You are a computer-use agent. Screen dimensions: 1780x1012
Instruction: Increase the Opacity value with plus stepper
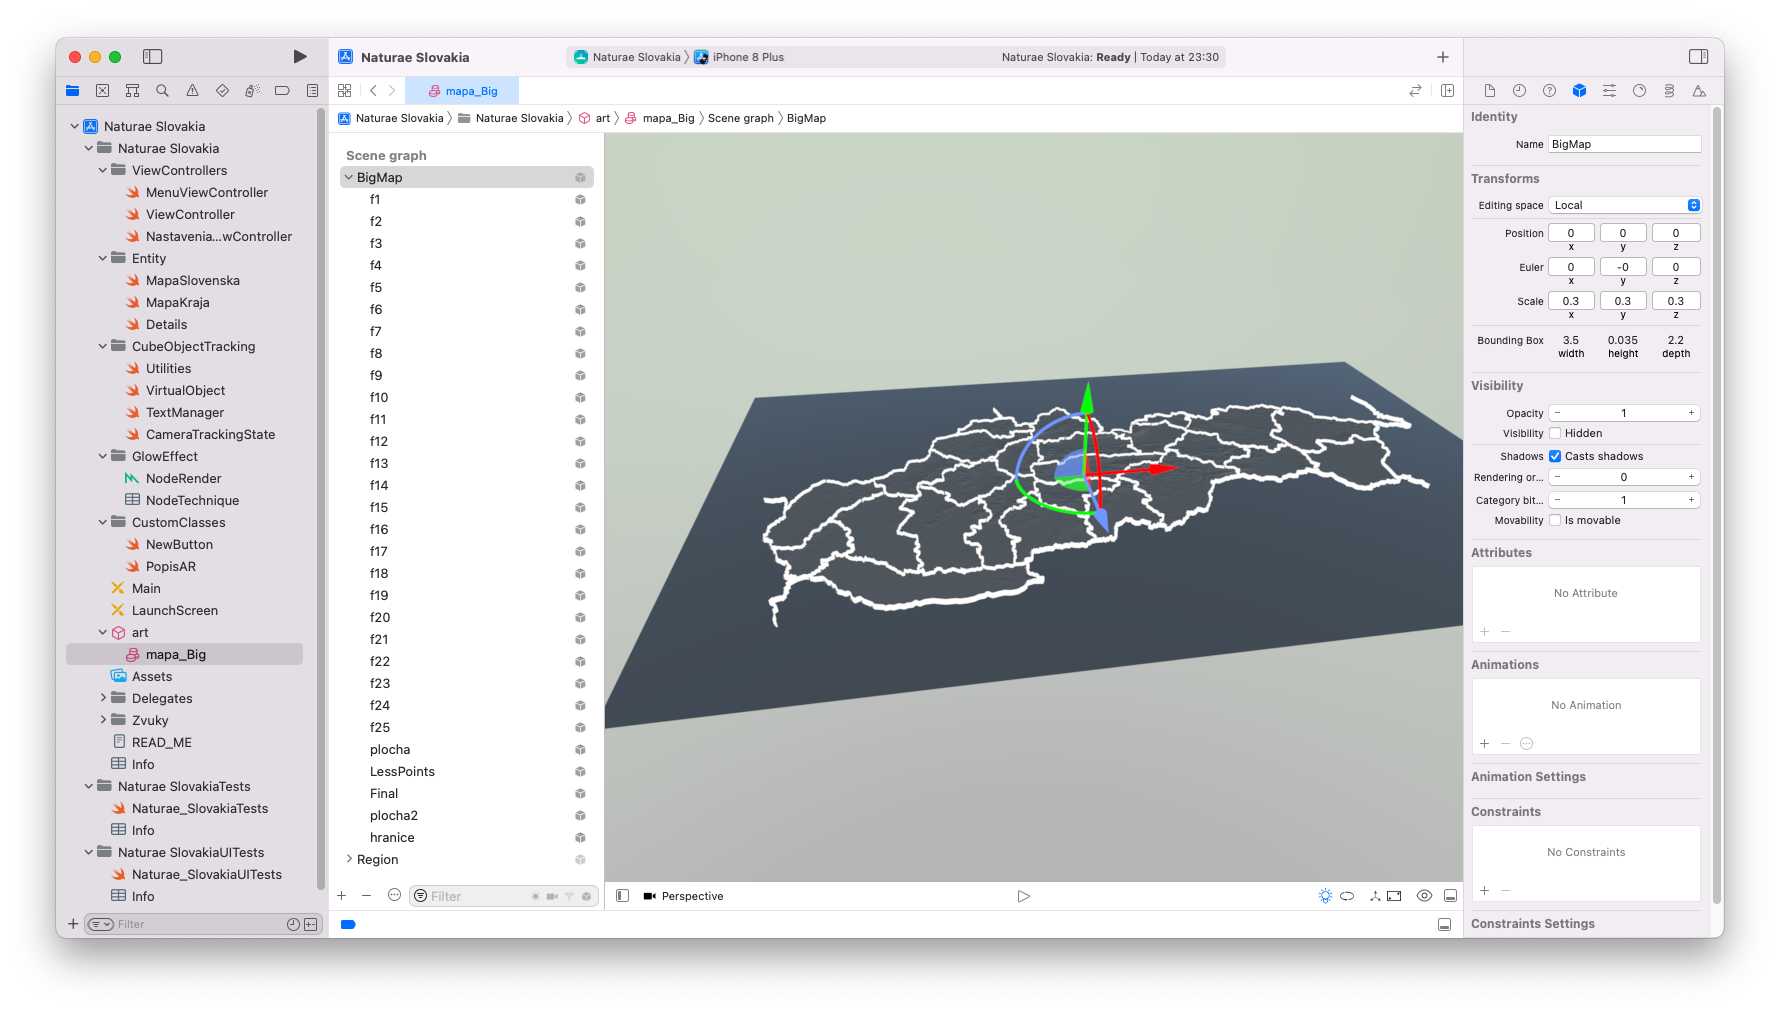coord(1691,413)
